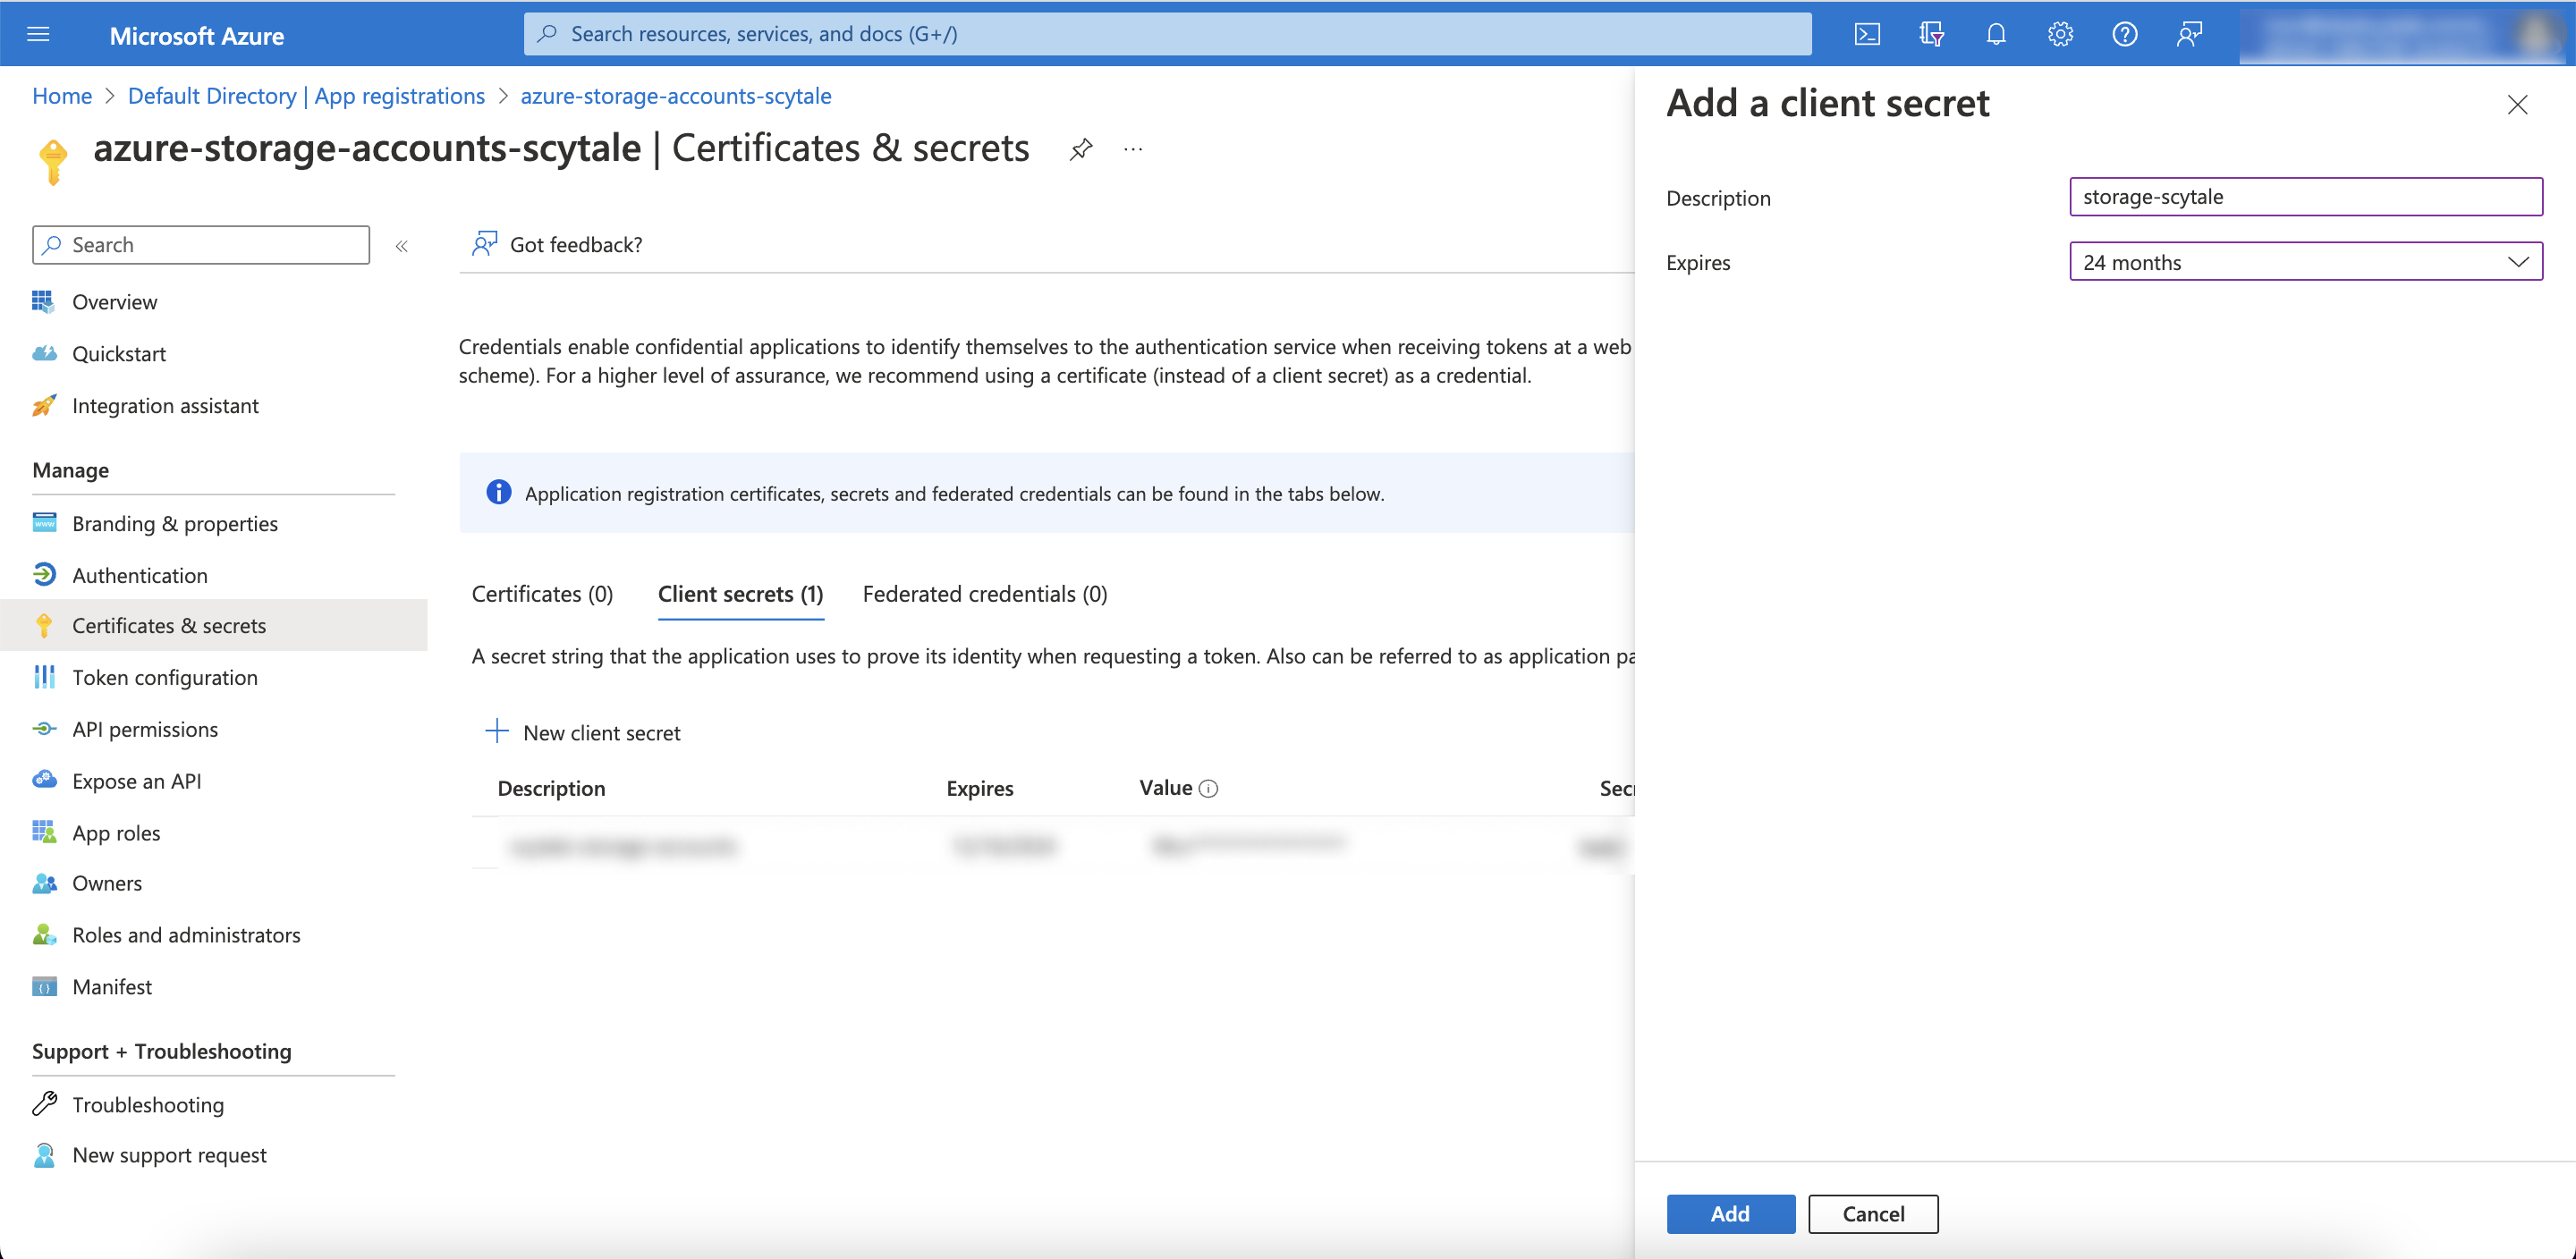The height and width of the screenshot is (1259, 2576).
Task: Pin the Certificates & secrets page
Action: (x=1081, y=149)
